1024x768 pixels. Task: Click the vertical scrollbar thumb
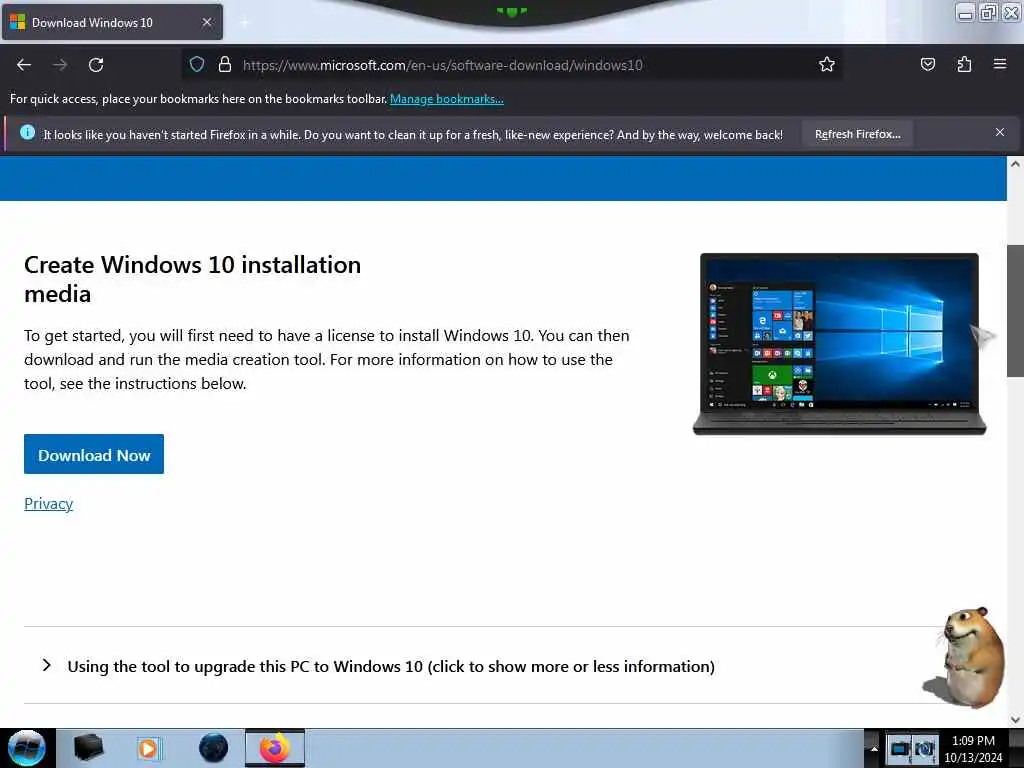(x=1015, y=311)
